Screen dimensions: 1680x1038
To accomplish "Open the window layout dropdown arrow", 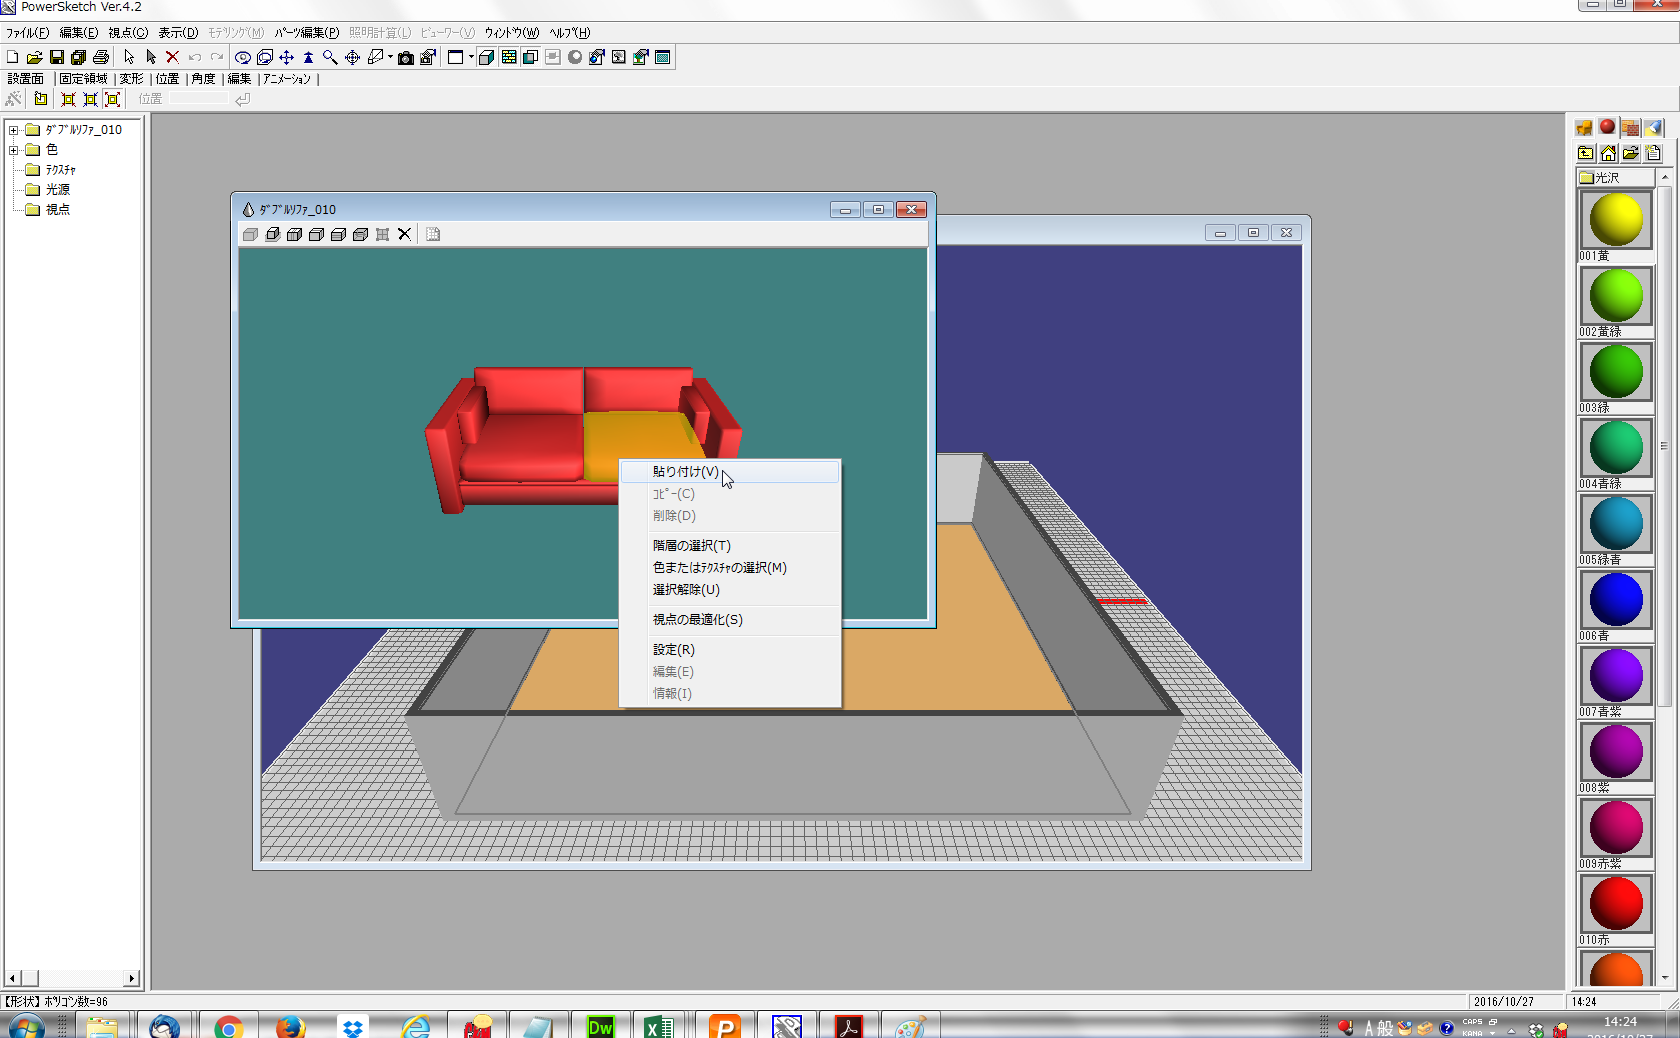I will tap(471, 58).
